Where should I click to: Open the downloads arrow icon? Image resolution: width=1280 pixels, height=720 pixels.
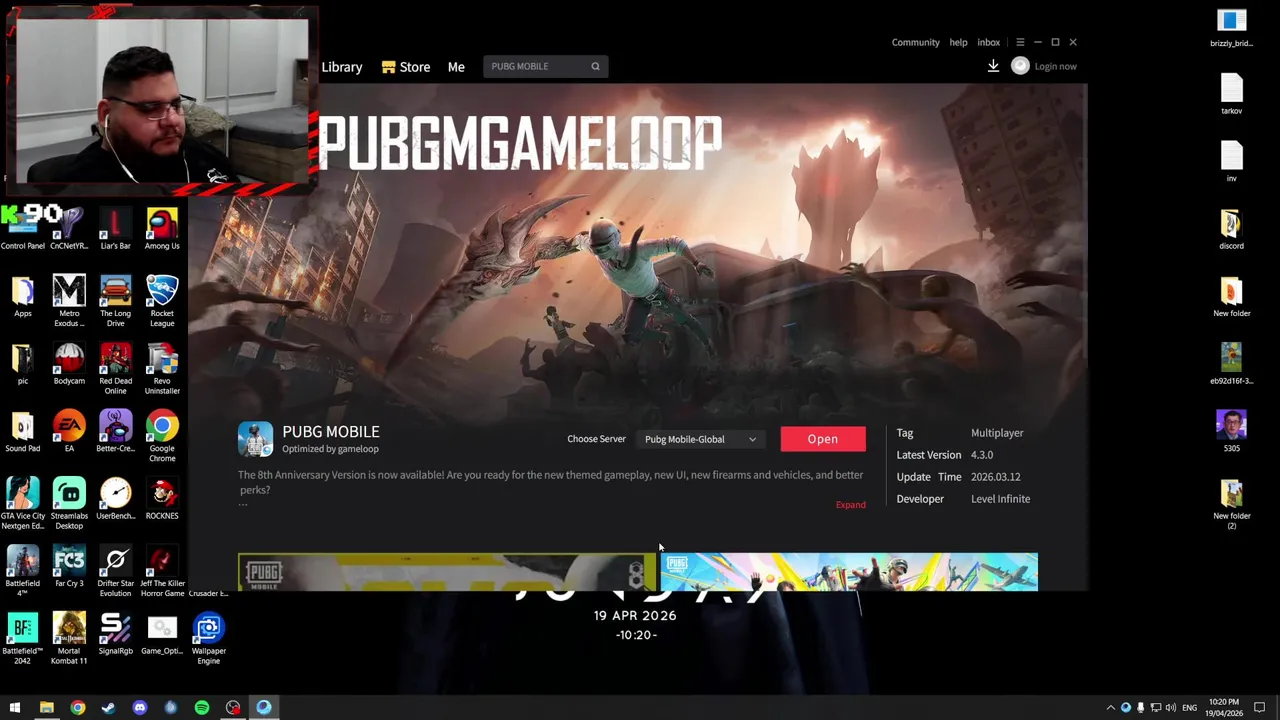pyautogui.click(x=993, y=66)
